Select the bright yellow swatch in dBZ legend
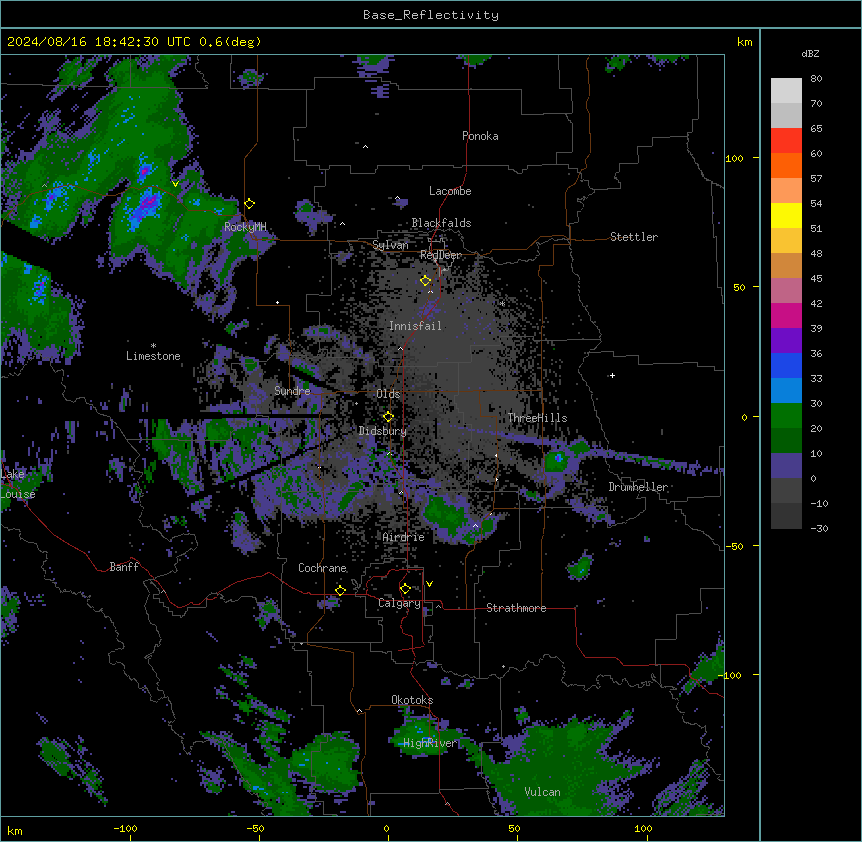This screenshot has height=842, width=862. coord(786,215)
